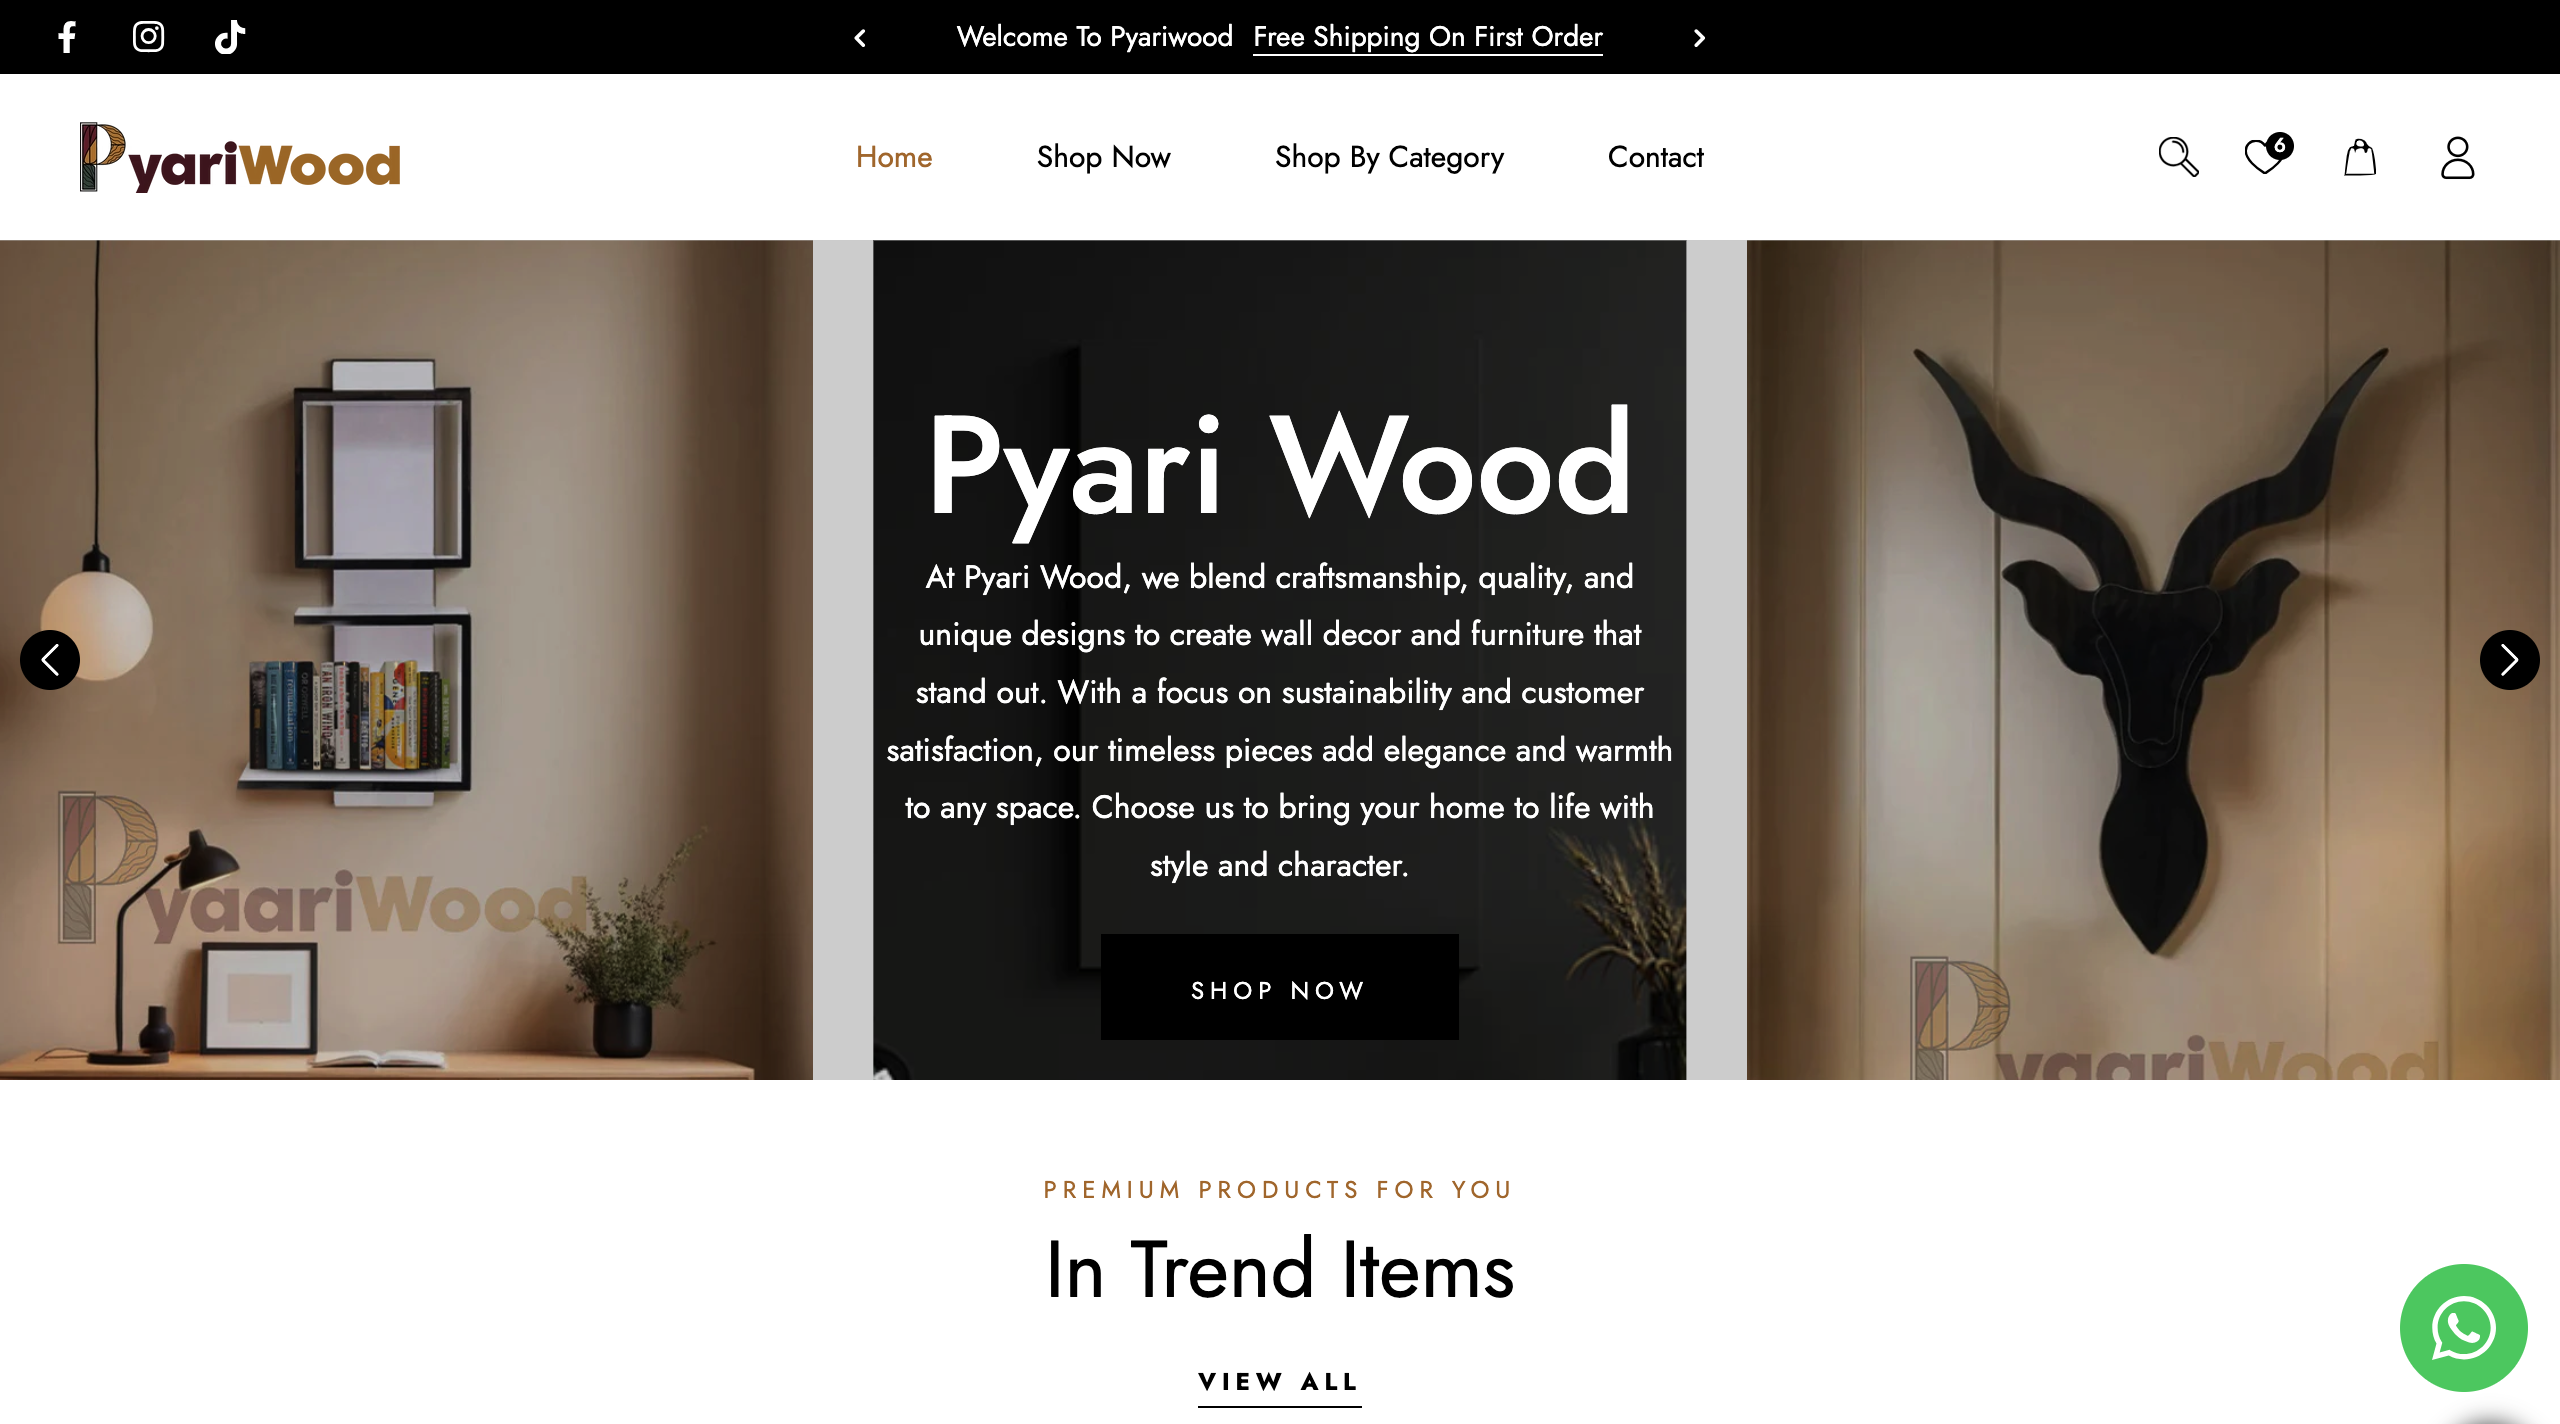The height and width of the screenshot is (1424, 2560).
Task: Open the wishlist heart icon
Action: [x=2266, y=156]
